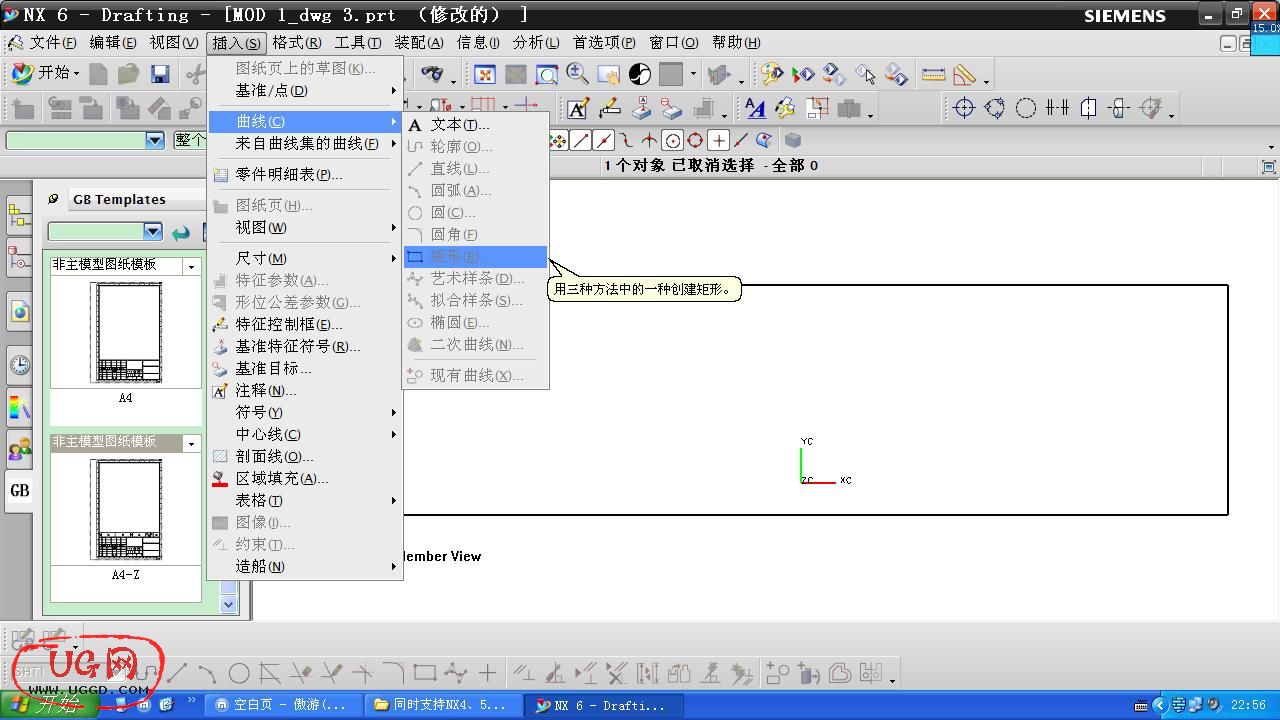Expand the second 非主模型图纸模板 dropdown arrow
The image size is (1280, 720).
click(191, 444)
